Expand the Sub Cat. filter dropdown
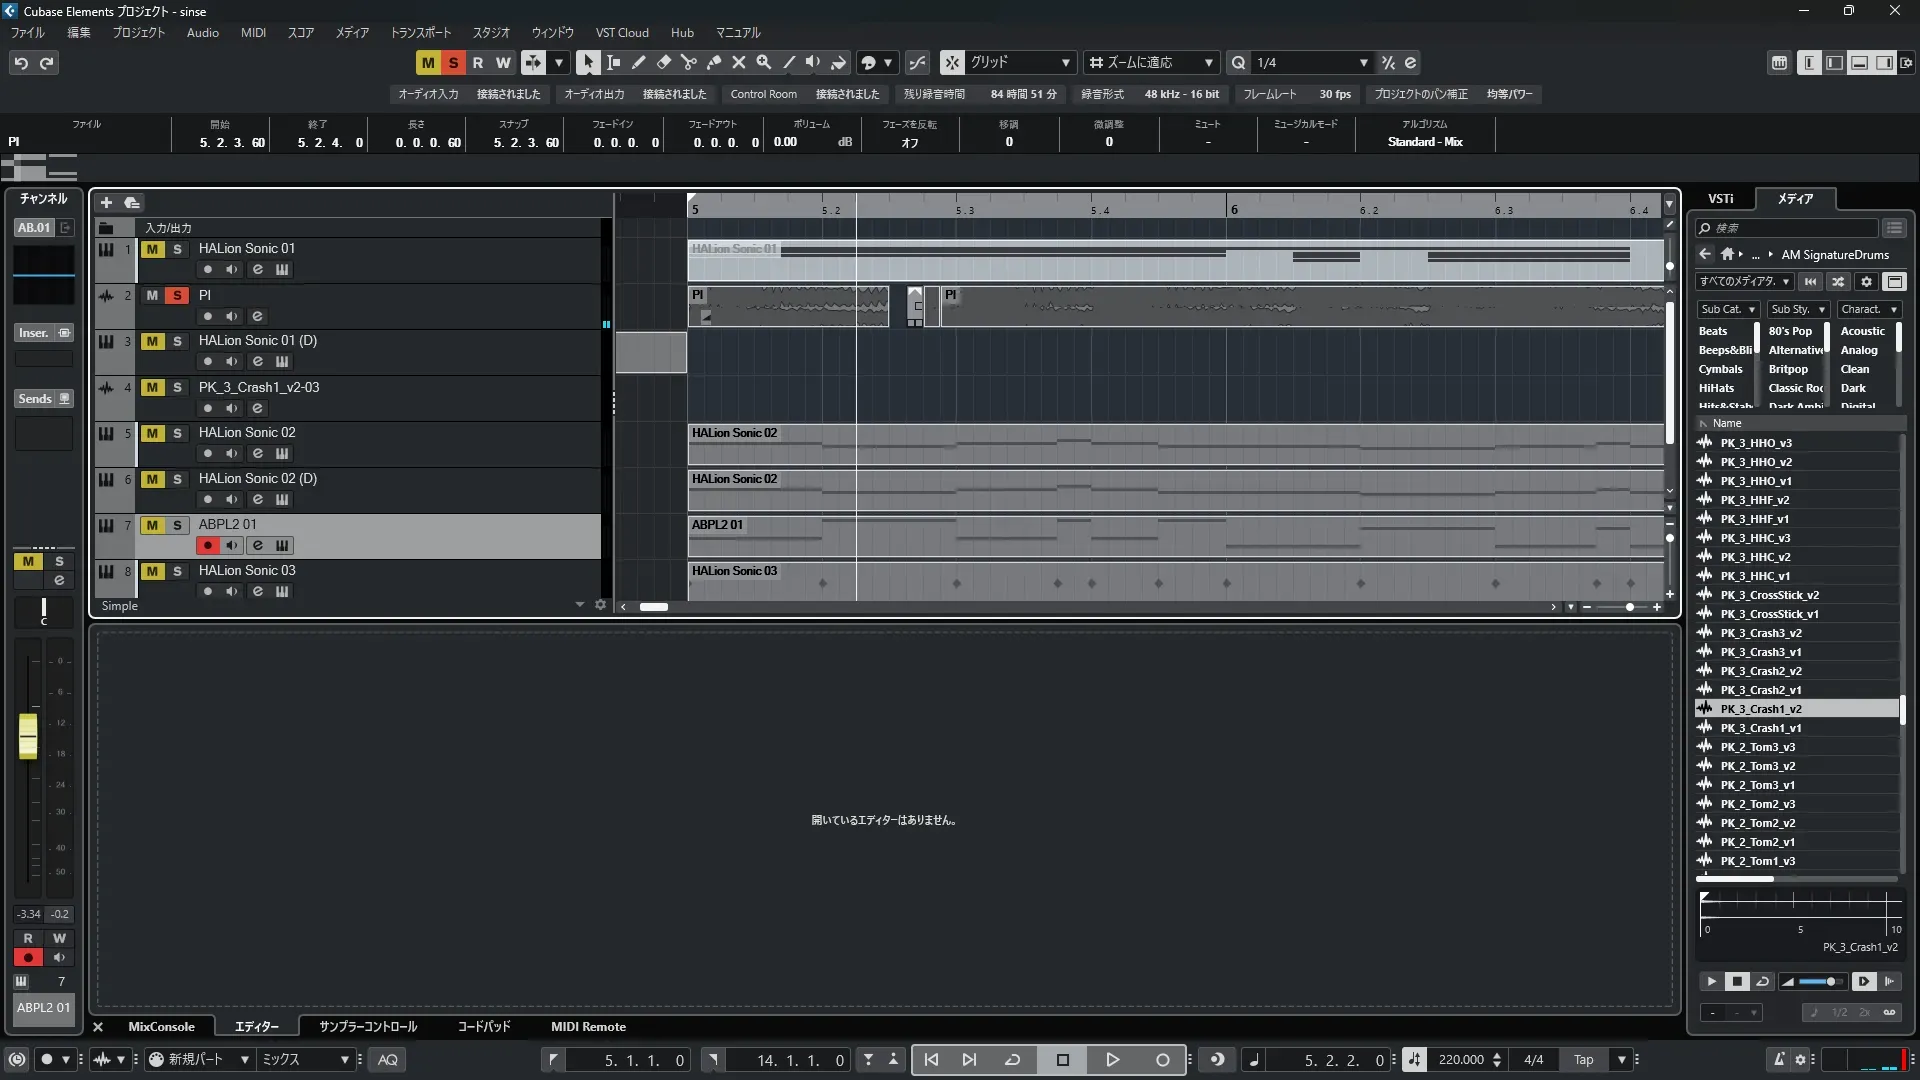 click(x=1727, y=309)
